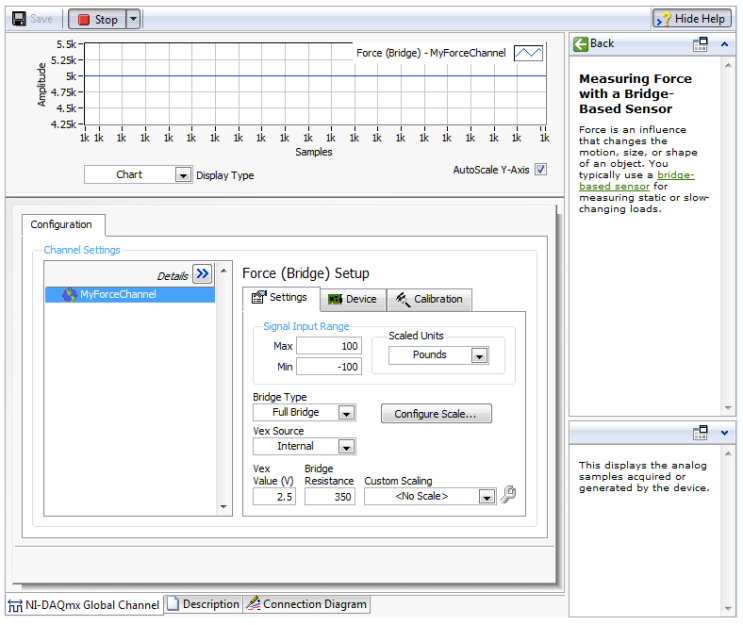Click the Min signal input field
Viewport: 743px width, 625px height.
point(329,366)
